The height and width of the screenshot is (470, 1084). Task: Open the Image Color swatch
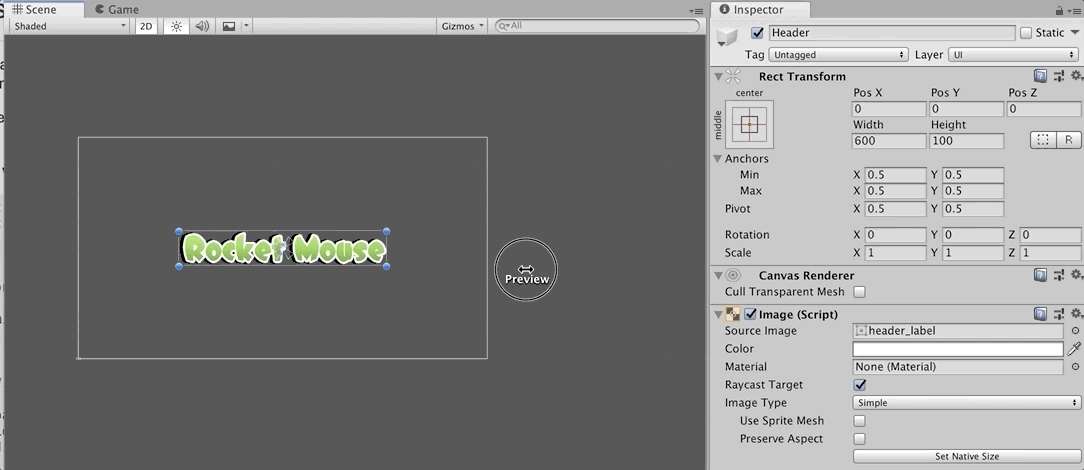957,349
